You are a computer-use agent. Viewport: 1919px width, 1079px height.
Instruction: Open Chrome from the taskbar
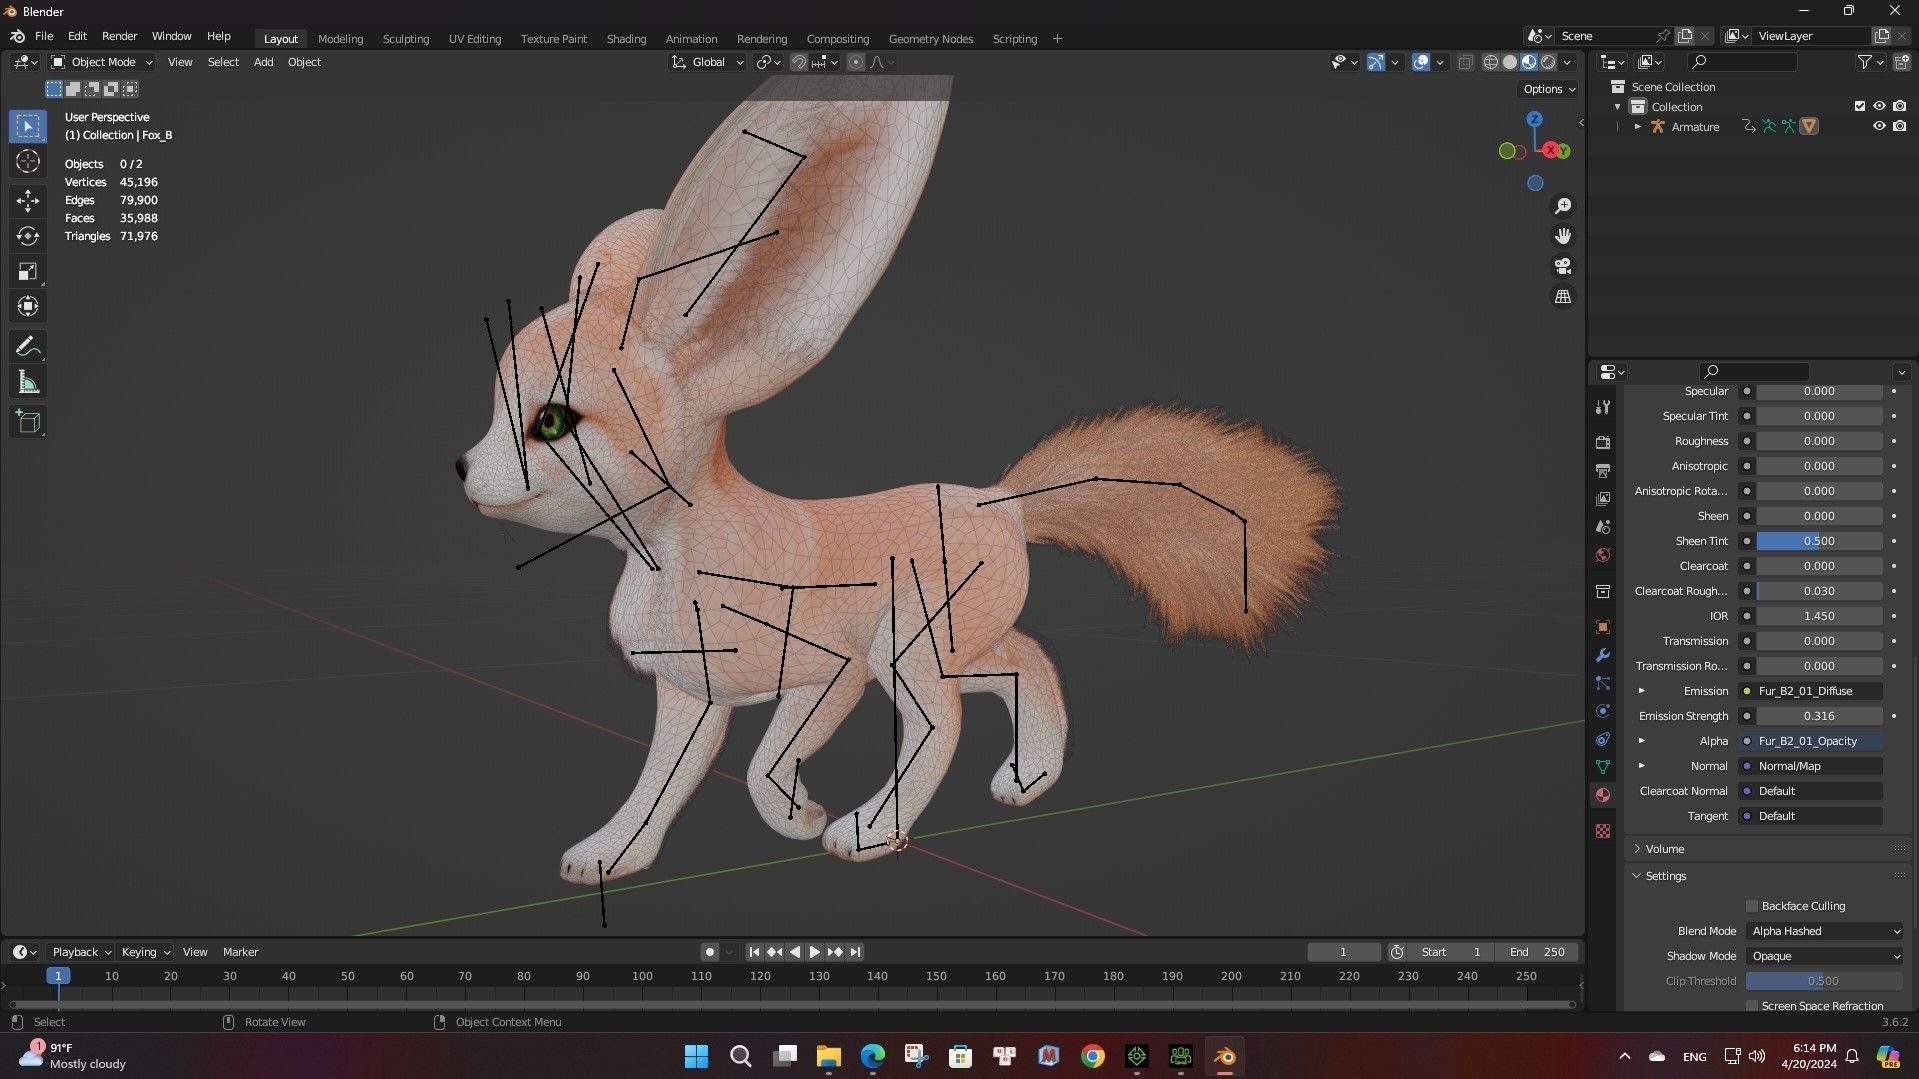point(1092,1056)
